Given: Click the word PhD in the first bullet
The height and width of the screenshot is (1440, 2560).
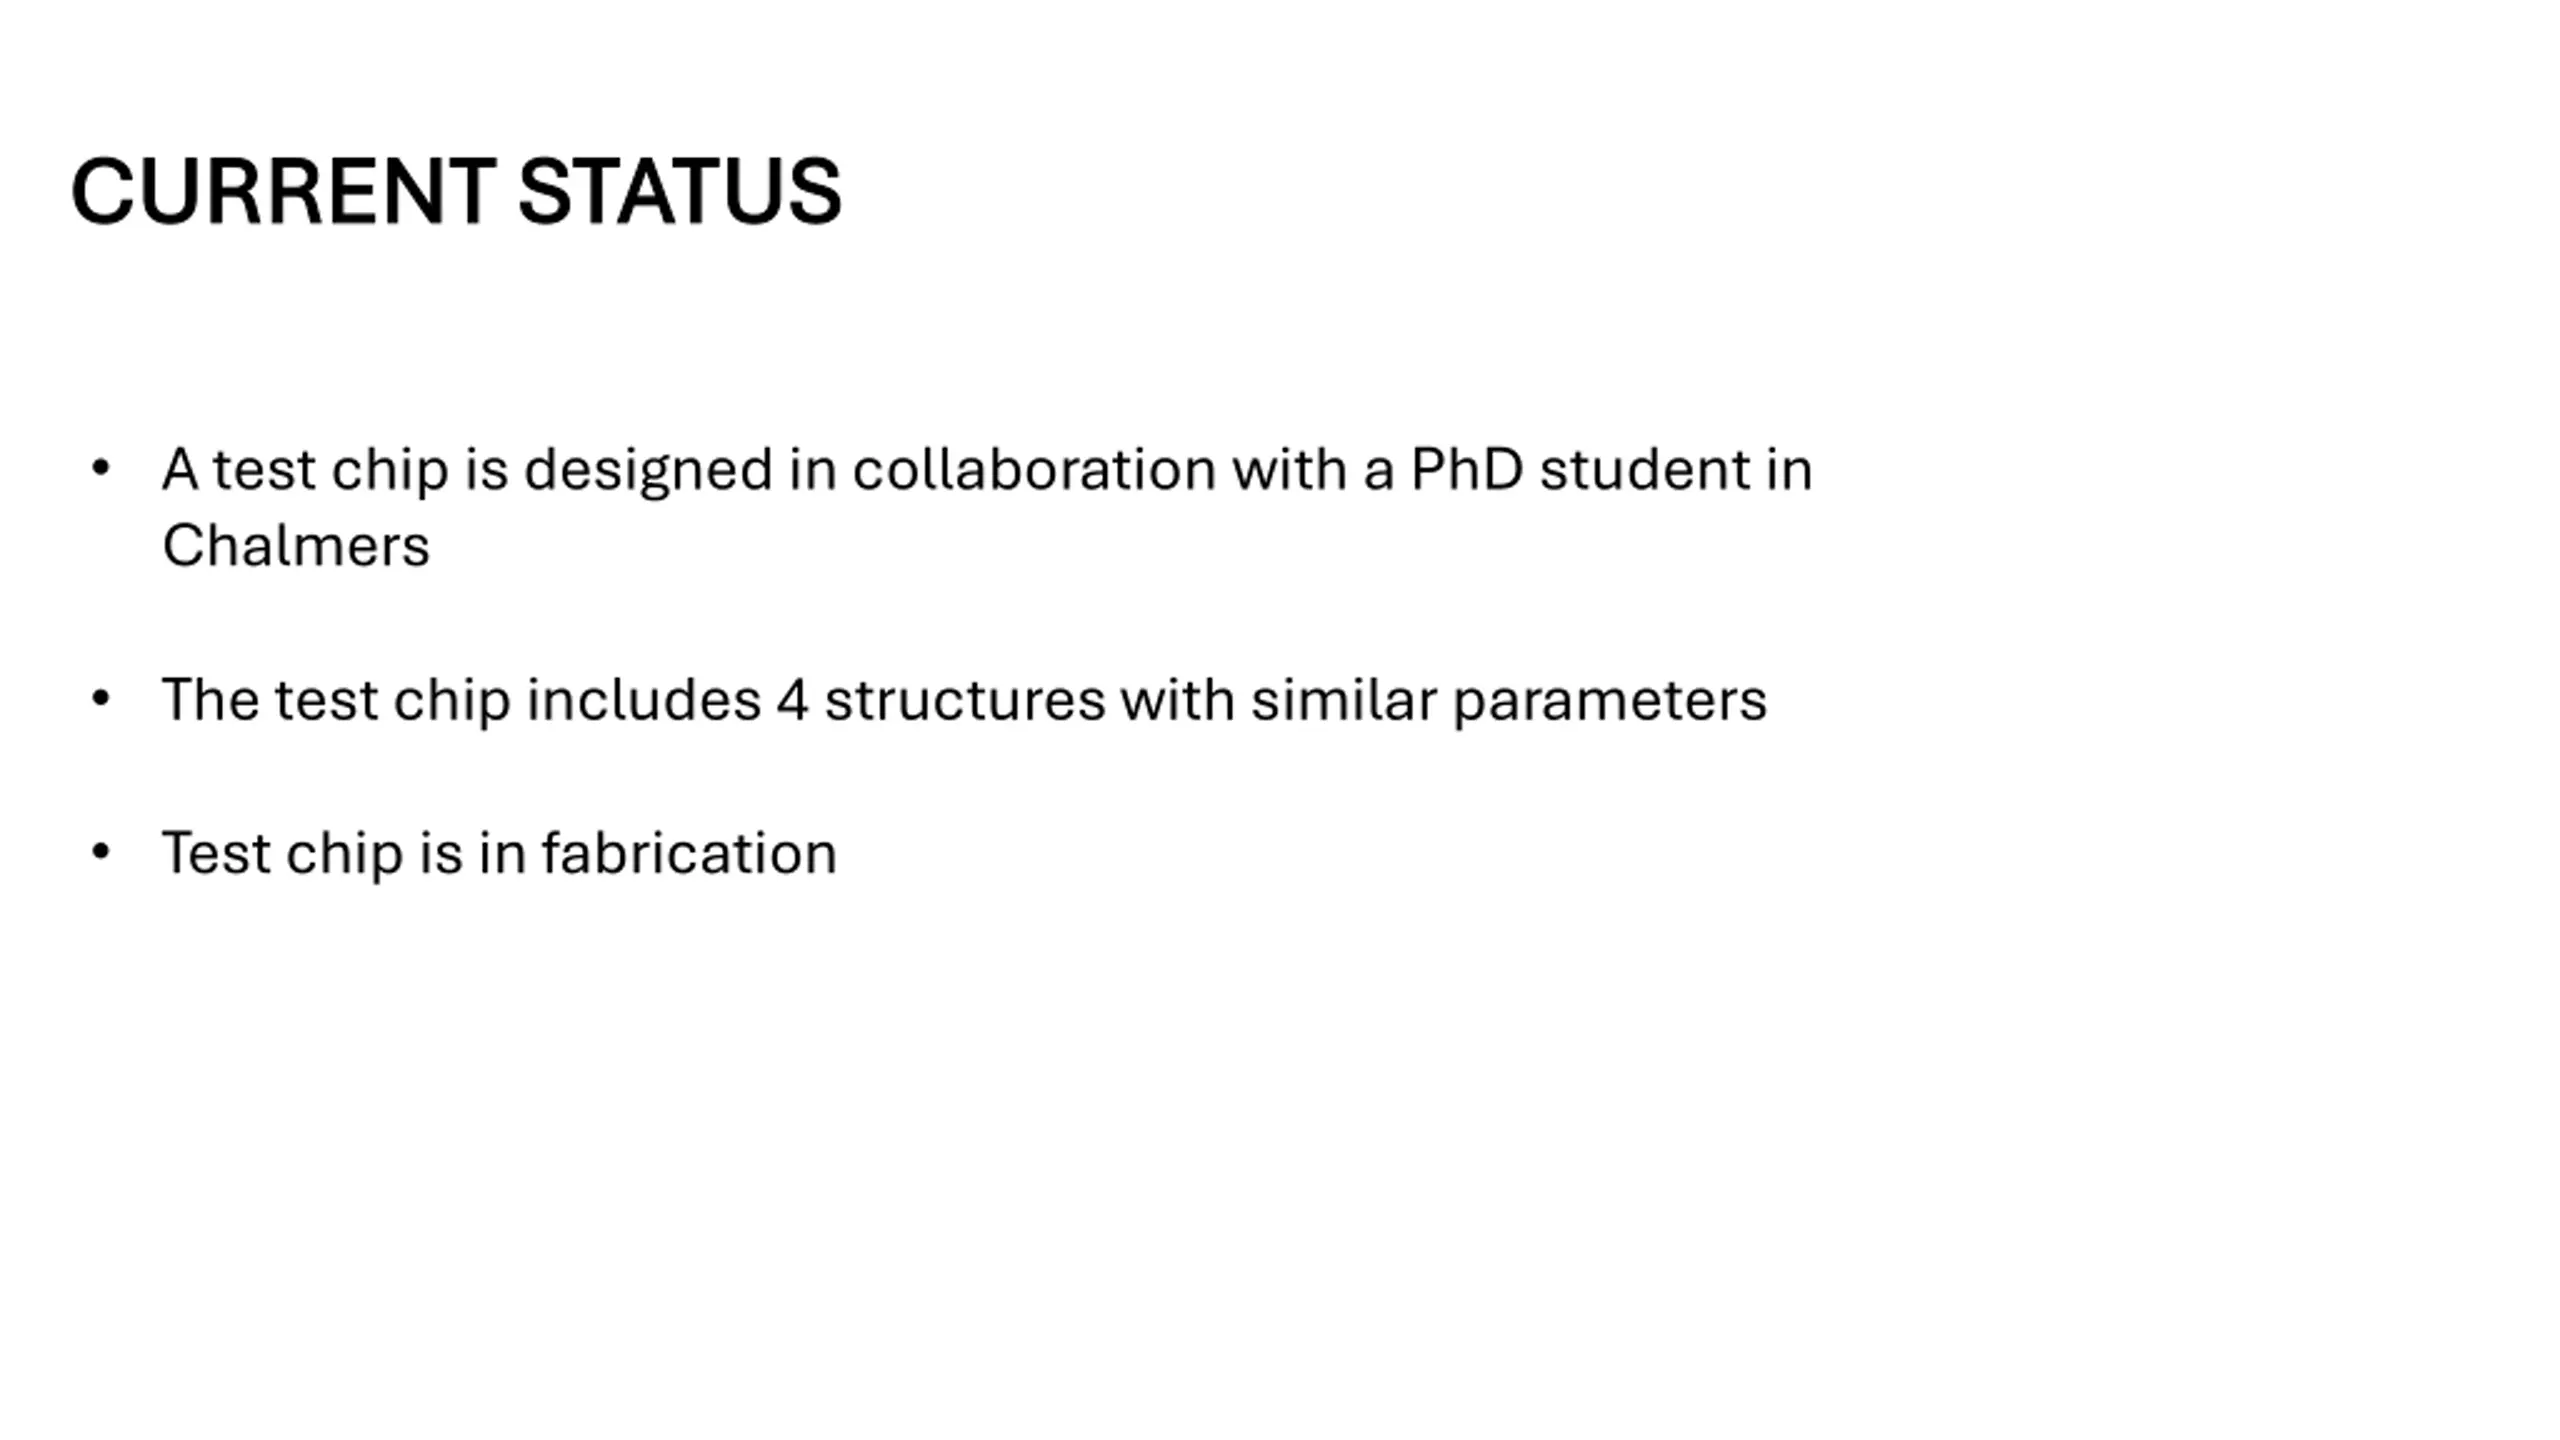Looking at the screenshot, I should click(1467, 469).
